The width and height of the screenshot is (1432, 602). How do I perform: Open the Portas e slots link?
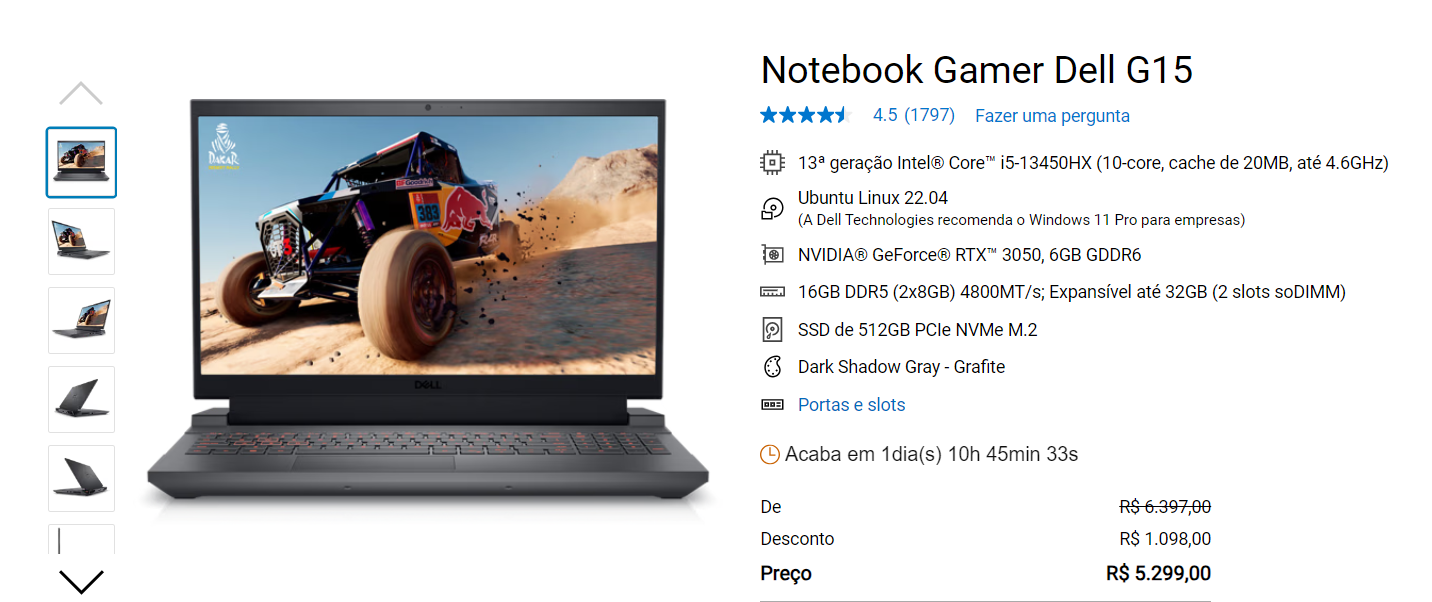coord(851,405)
